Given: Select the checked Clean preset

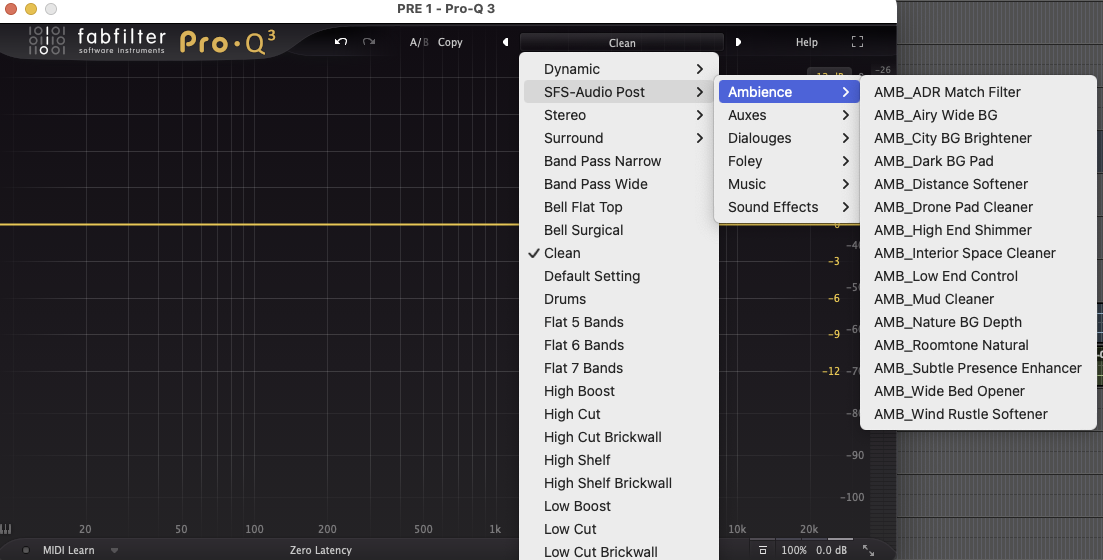Looking at the screenshot, I should pyautogui.click(x=562, y=253).
